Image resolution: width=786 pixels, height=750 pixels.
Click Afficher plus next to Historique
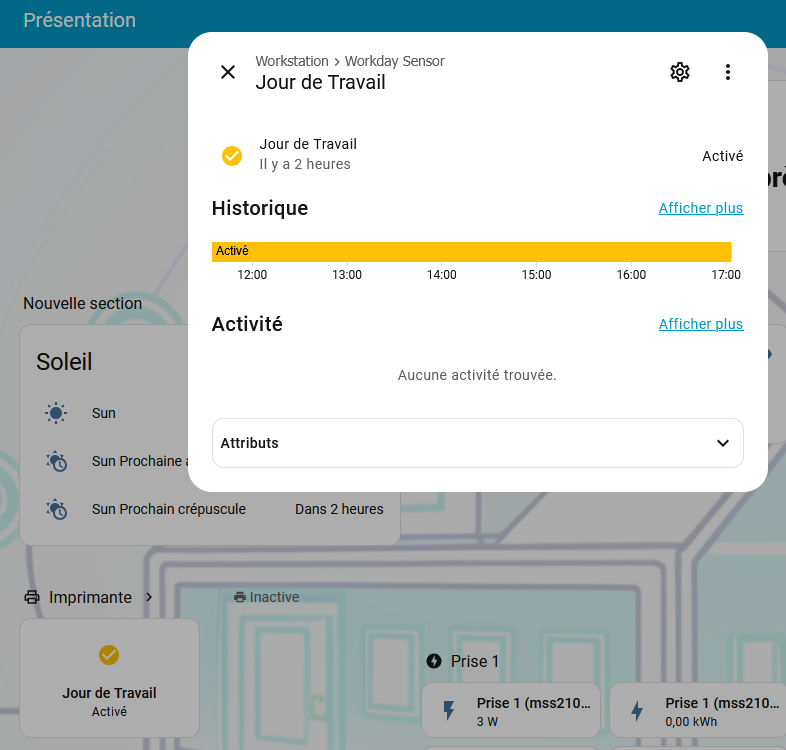pyautogui.click(x=700, y=208)
